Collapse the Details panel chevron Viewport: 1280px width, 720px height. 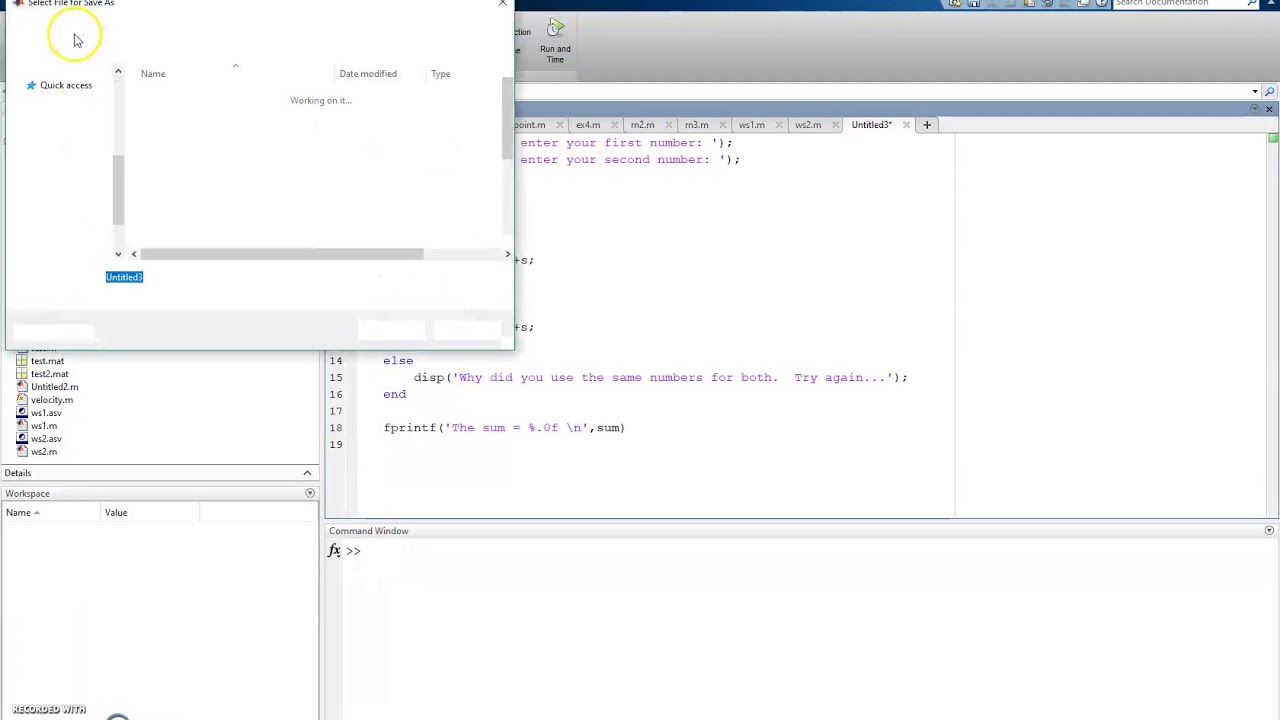pos(307,473)
